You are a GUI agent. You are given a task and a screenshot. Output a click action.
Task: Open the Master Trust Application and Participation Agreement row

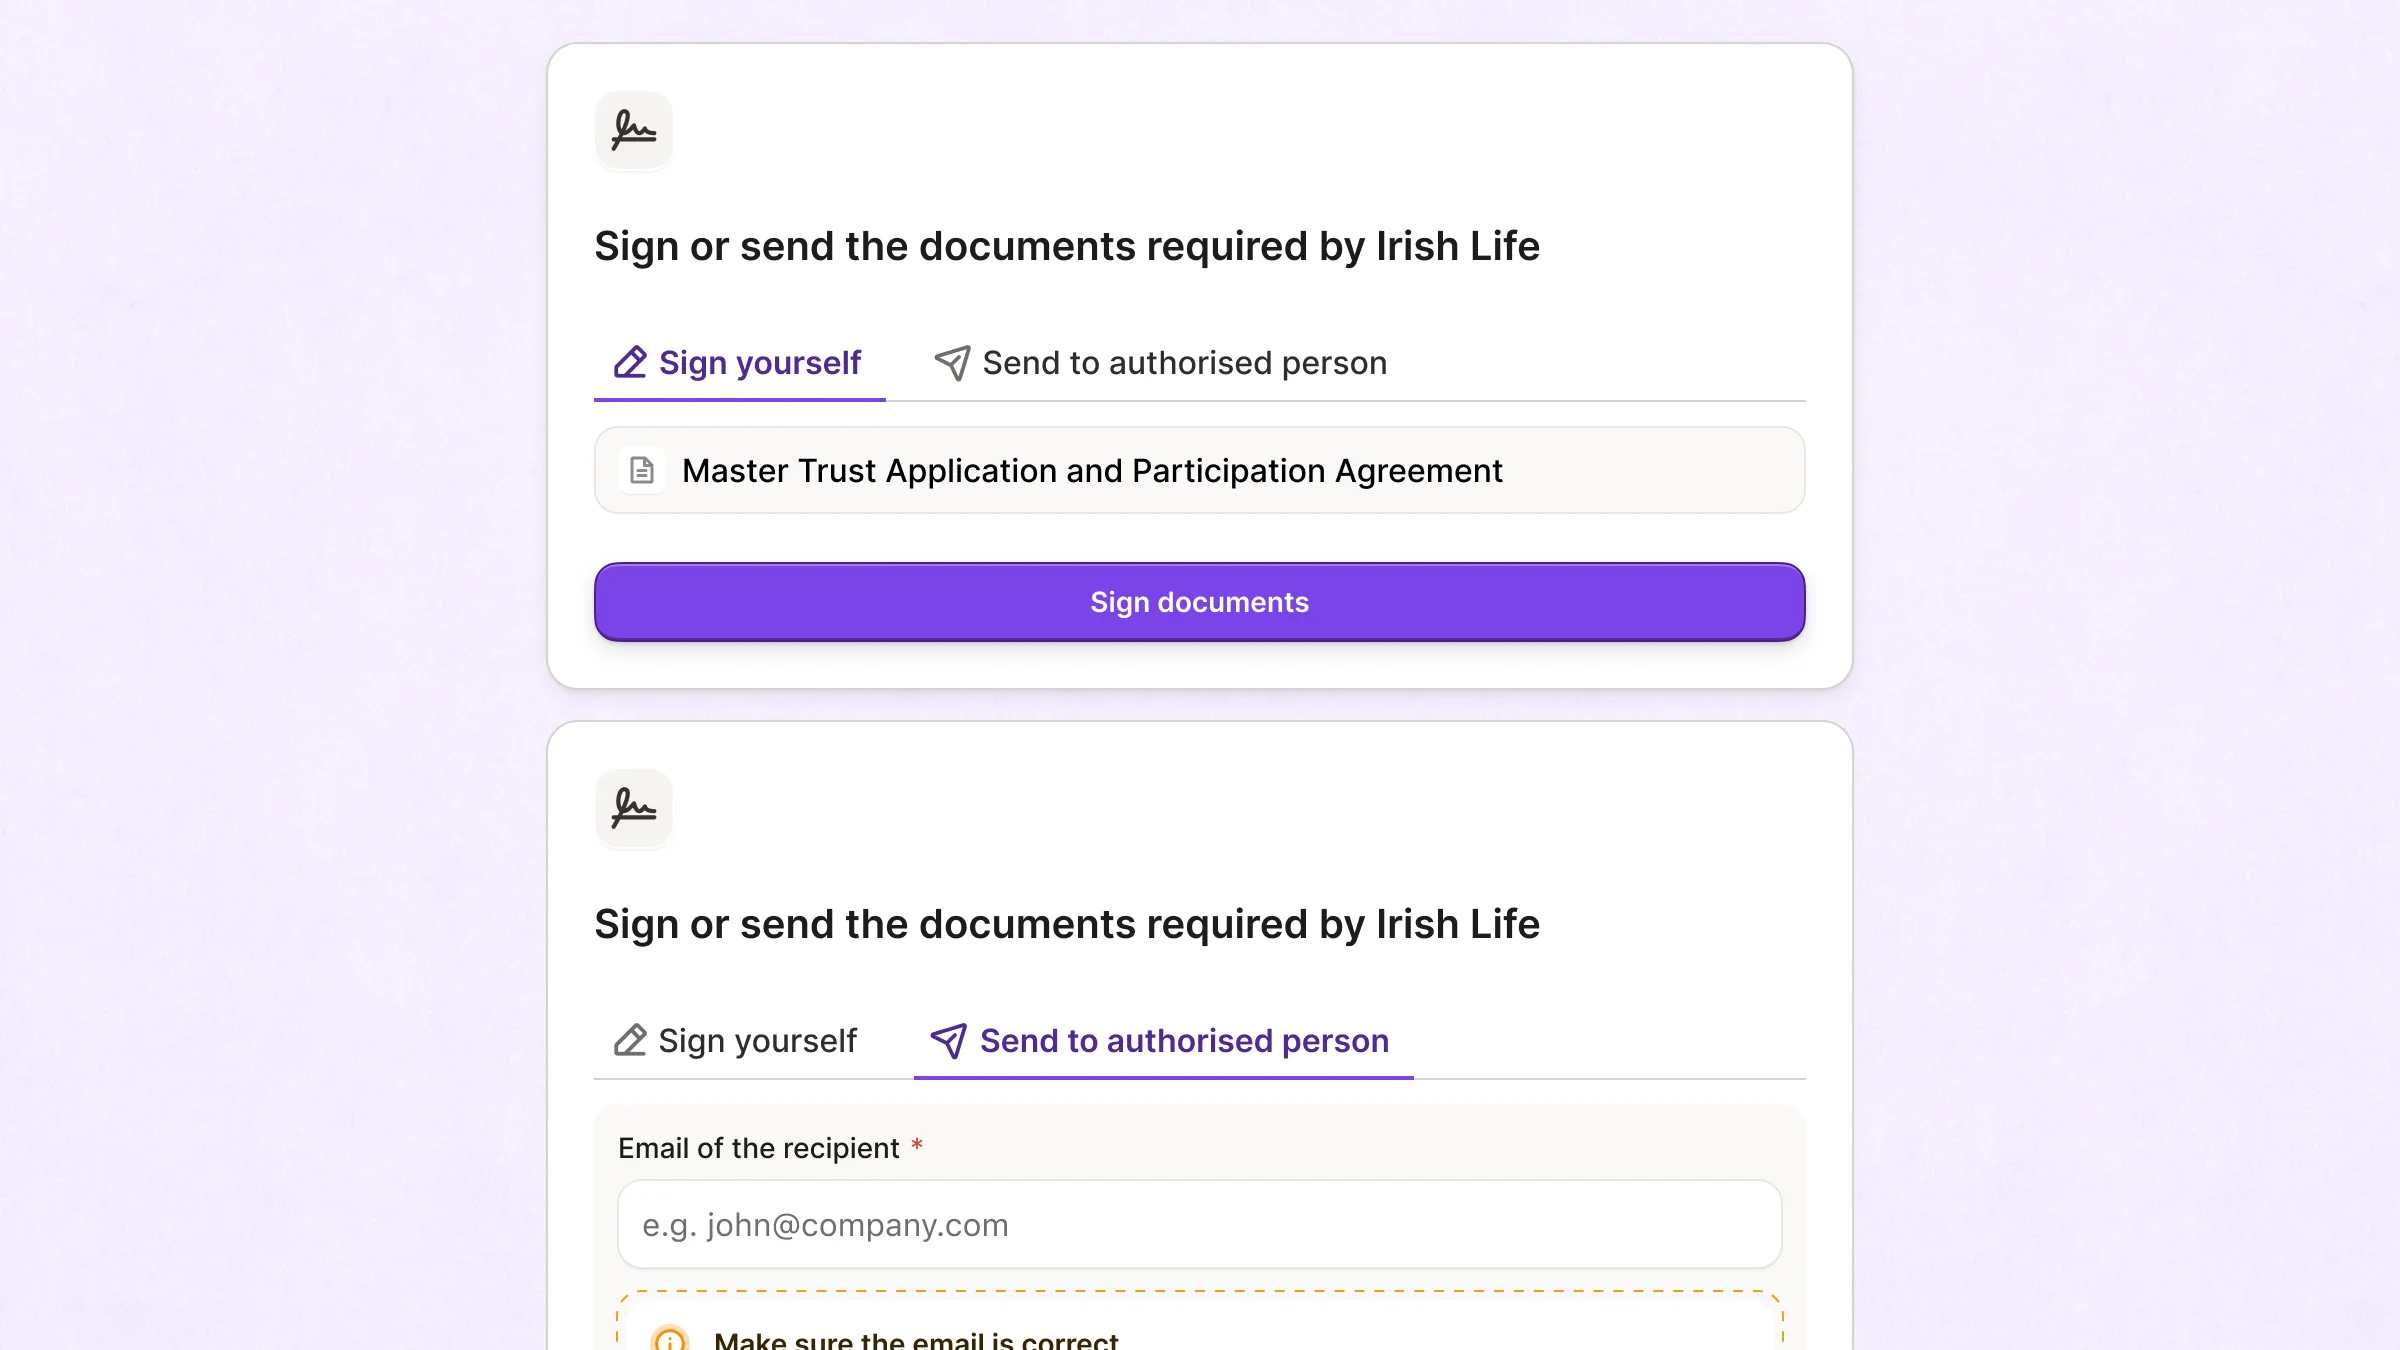coord(1198,470)
